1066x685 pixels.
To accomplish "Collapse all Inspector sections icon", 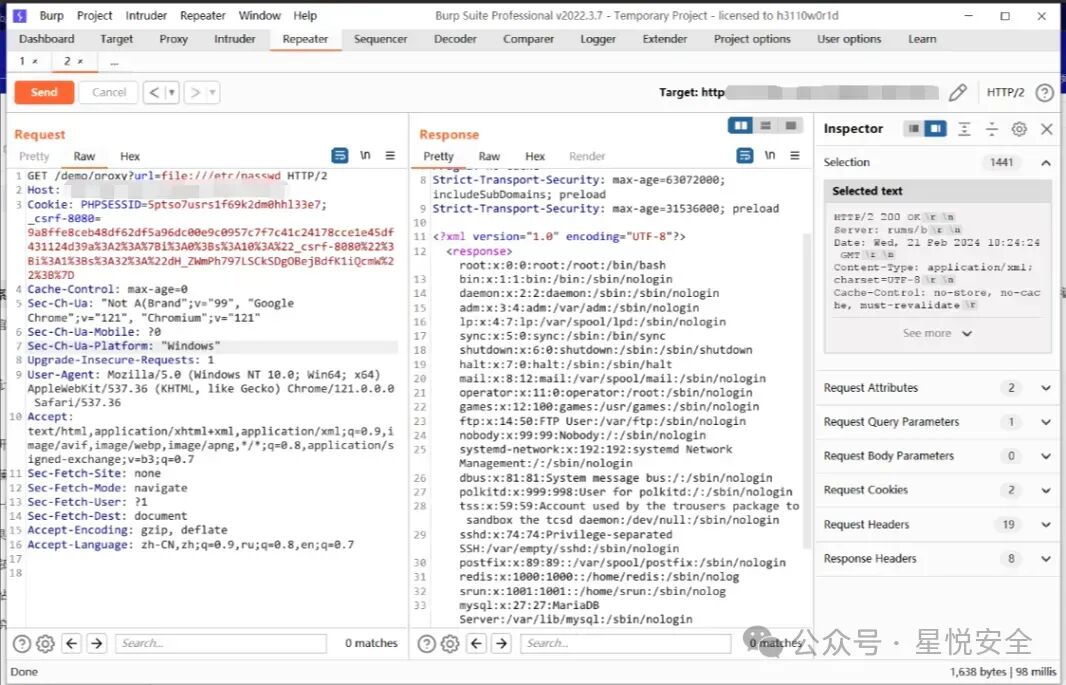I will [x=991, y=128].
